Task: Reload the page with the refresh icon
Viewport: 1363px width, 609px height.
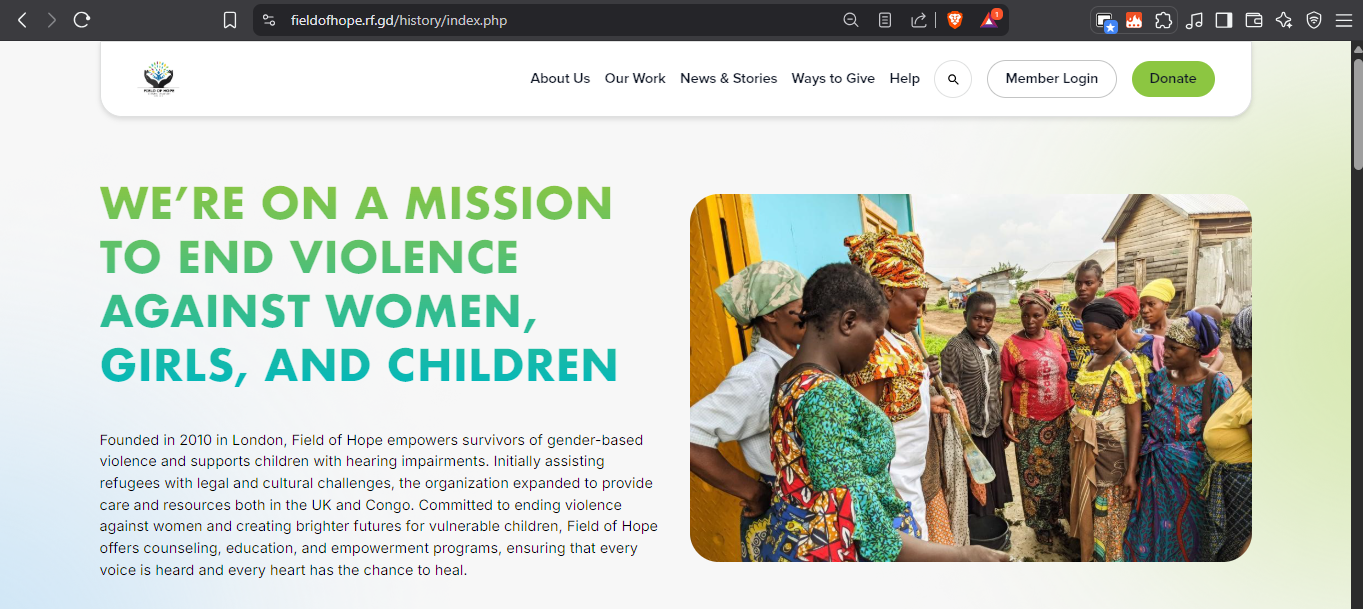Action: (x=82, y=20)
